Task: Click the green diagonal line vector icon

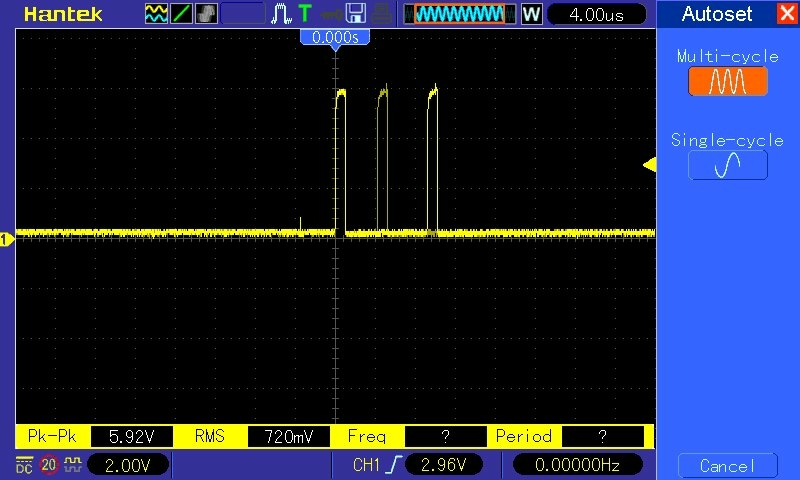Action: click(181, 14)
